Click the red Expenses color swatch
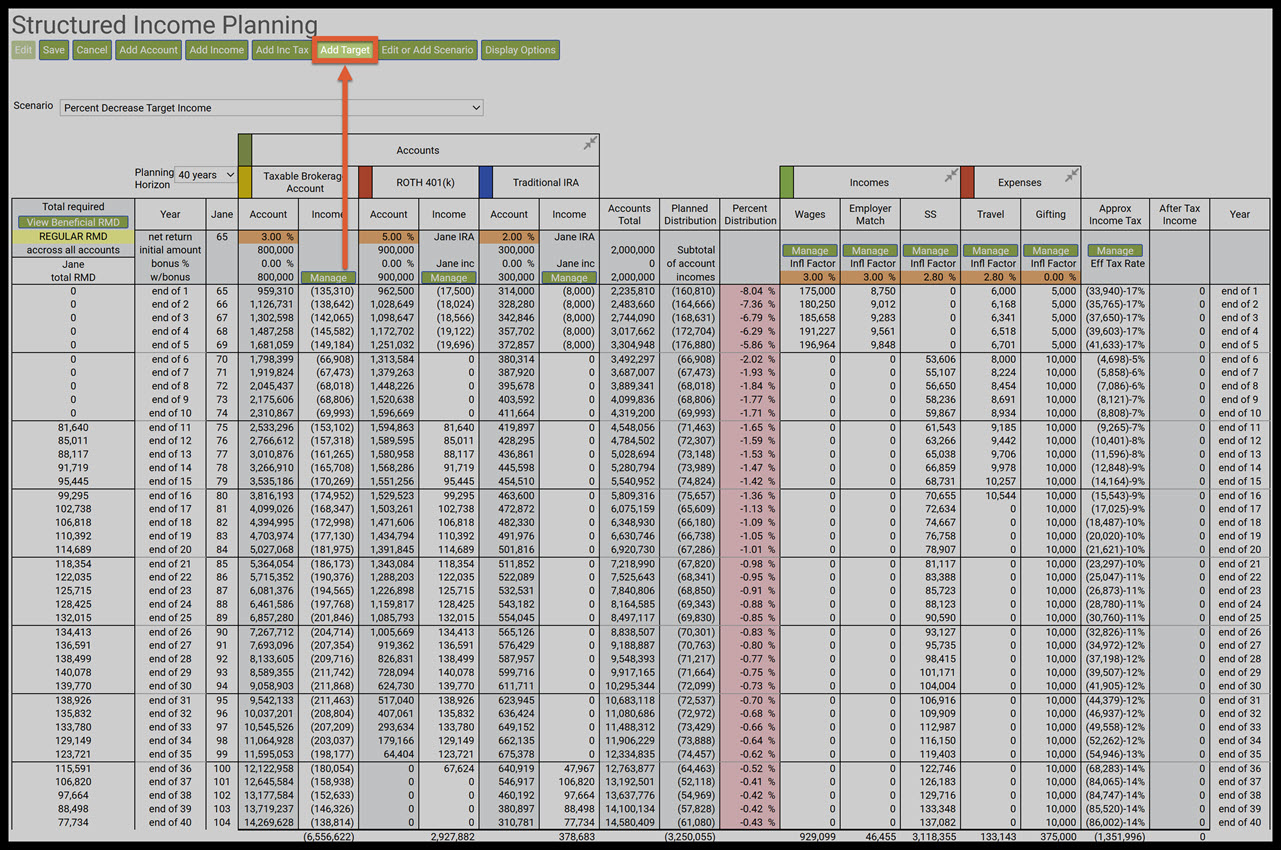The width and height of the screenshot is (1281, 850). (967, 182)
